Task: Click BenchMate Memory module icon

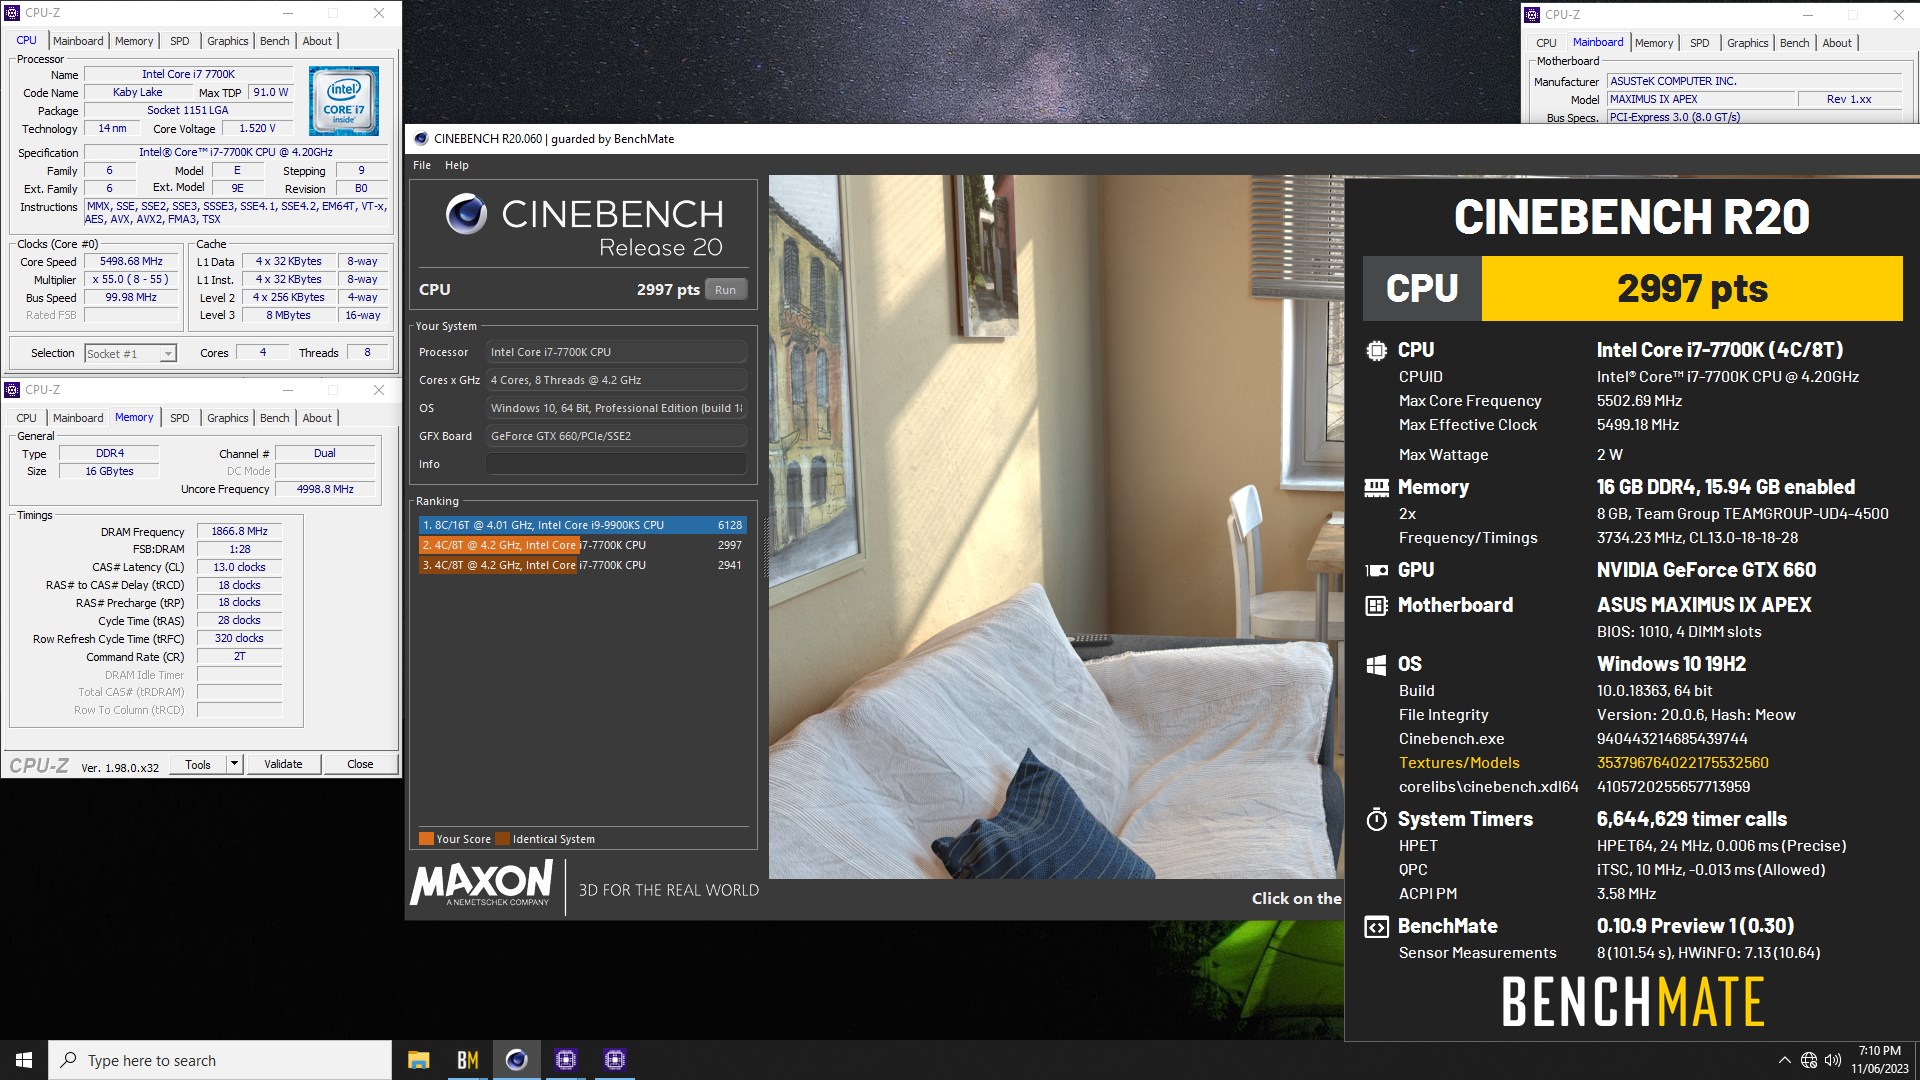Action: tap(1376, 487)
